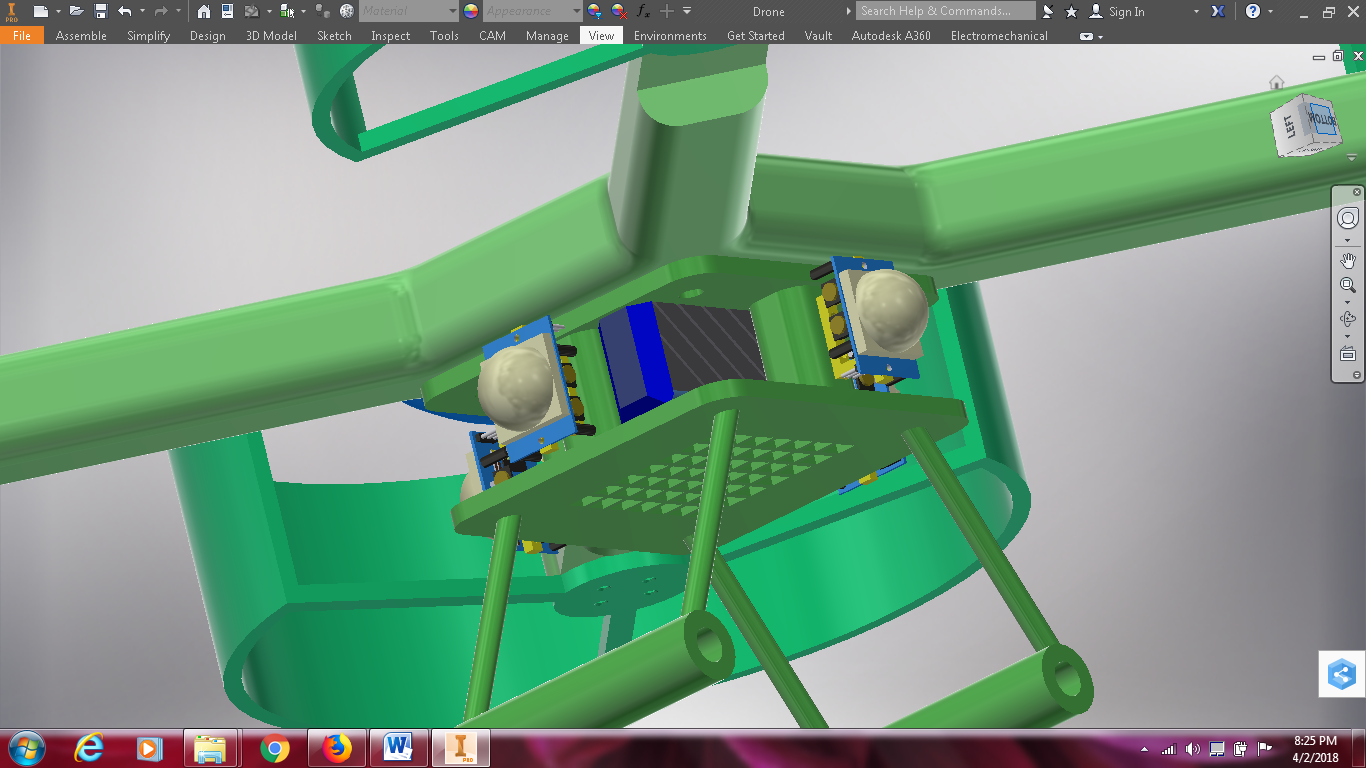The image size is (1366, 768).
Task: Activate the Zoom tool in navigation bar
Action: click(1348, 285)
